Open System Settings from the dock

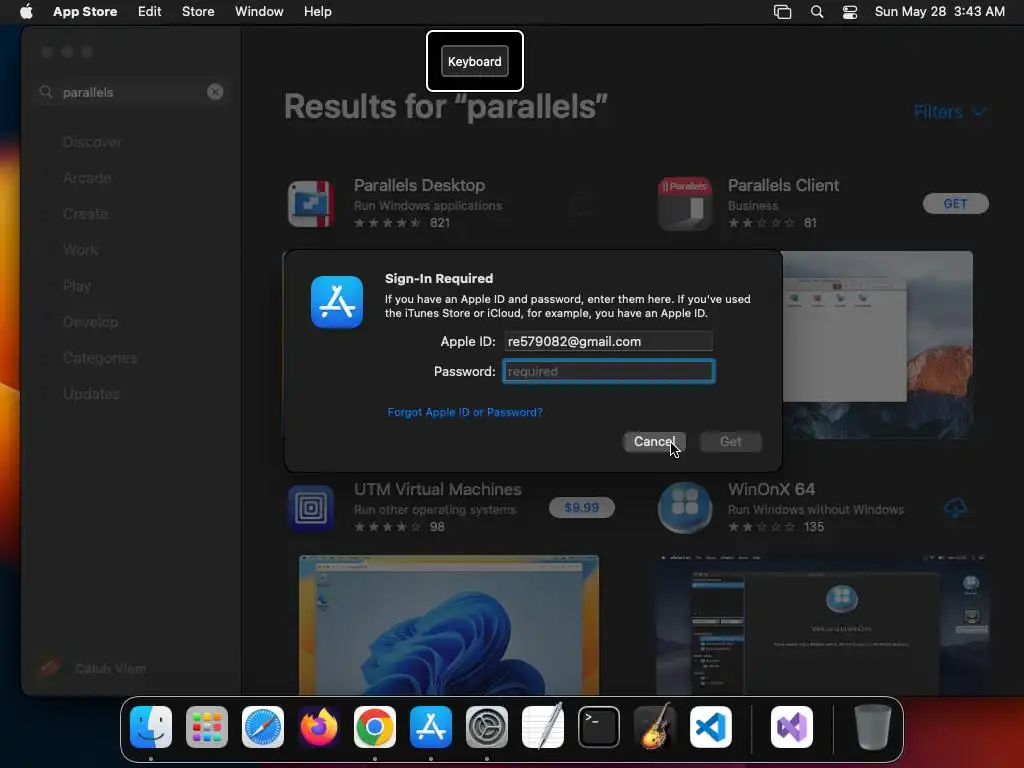pyautogui.click(x=487, y=727)
